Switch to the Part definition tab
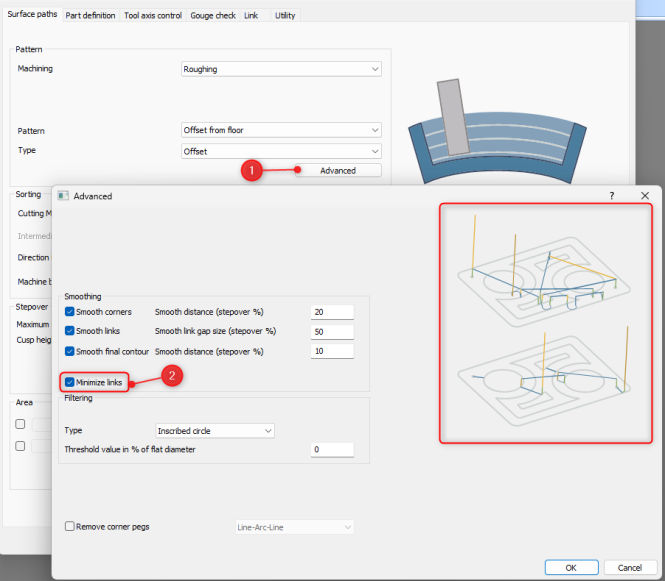The height and width of the screenshot is (581, 665). [90, 16]
